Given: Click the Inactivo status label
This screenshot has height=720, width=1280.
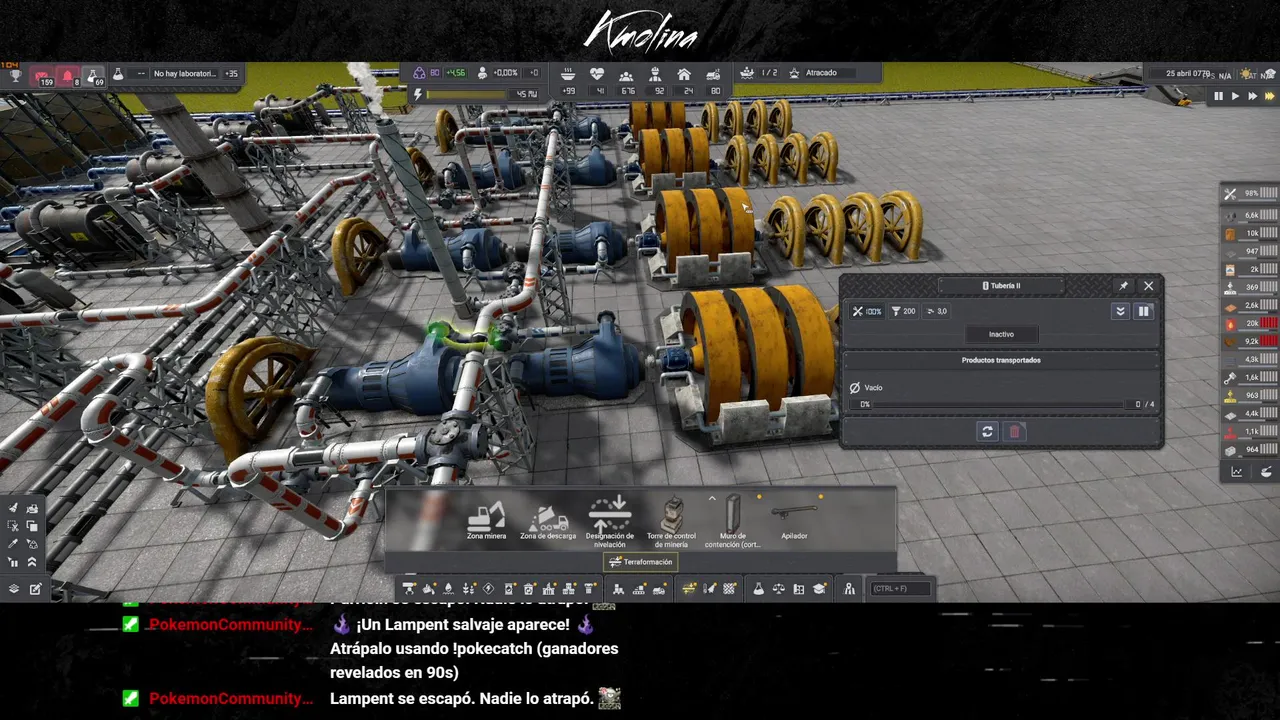Looking at the screenshot, I should click(1001, 334).
